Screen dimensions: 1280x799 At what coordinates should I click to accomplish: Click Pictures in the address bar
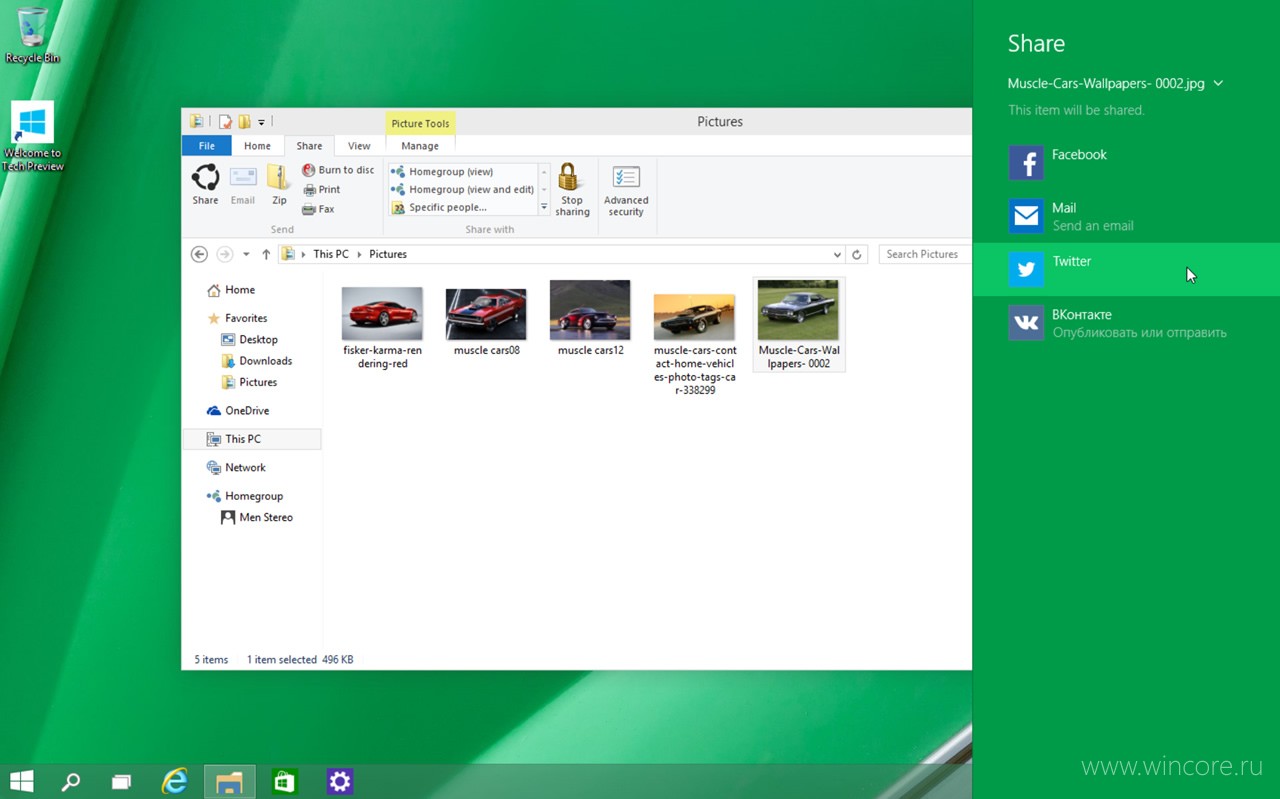tap(388, 254)
